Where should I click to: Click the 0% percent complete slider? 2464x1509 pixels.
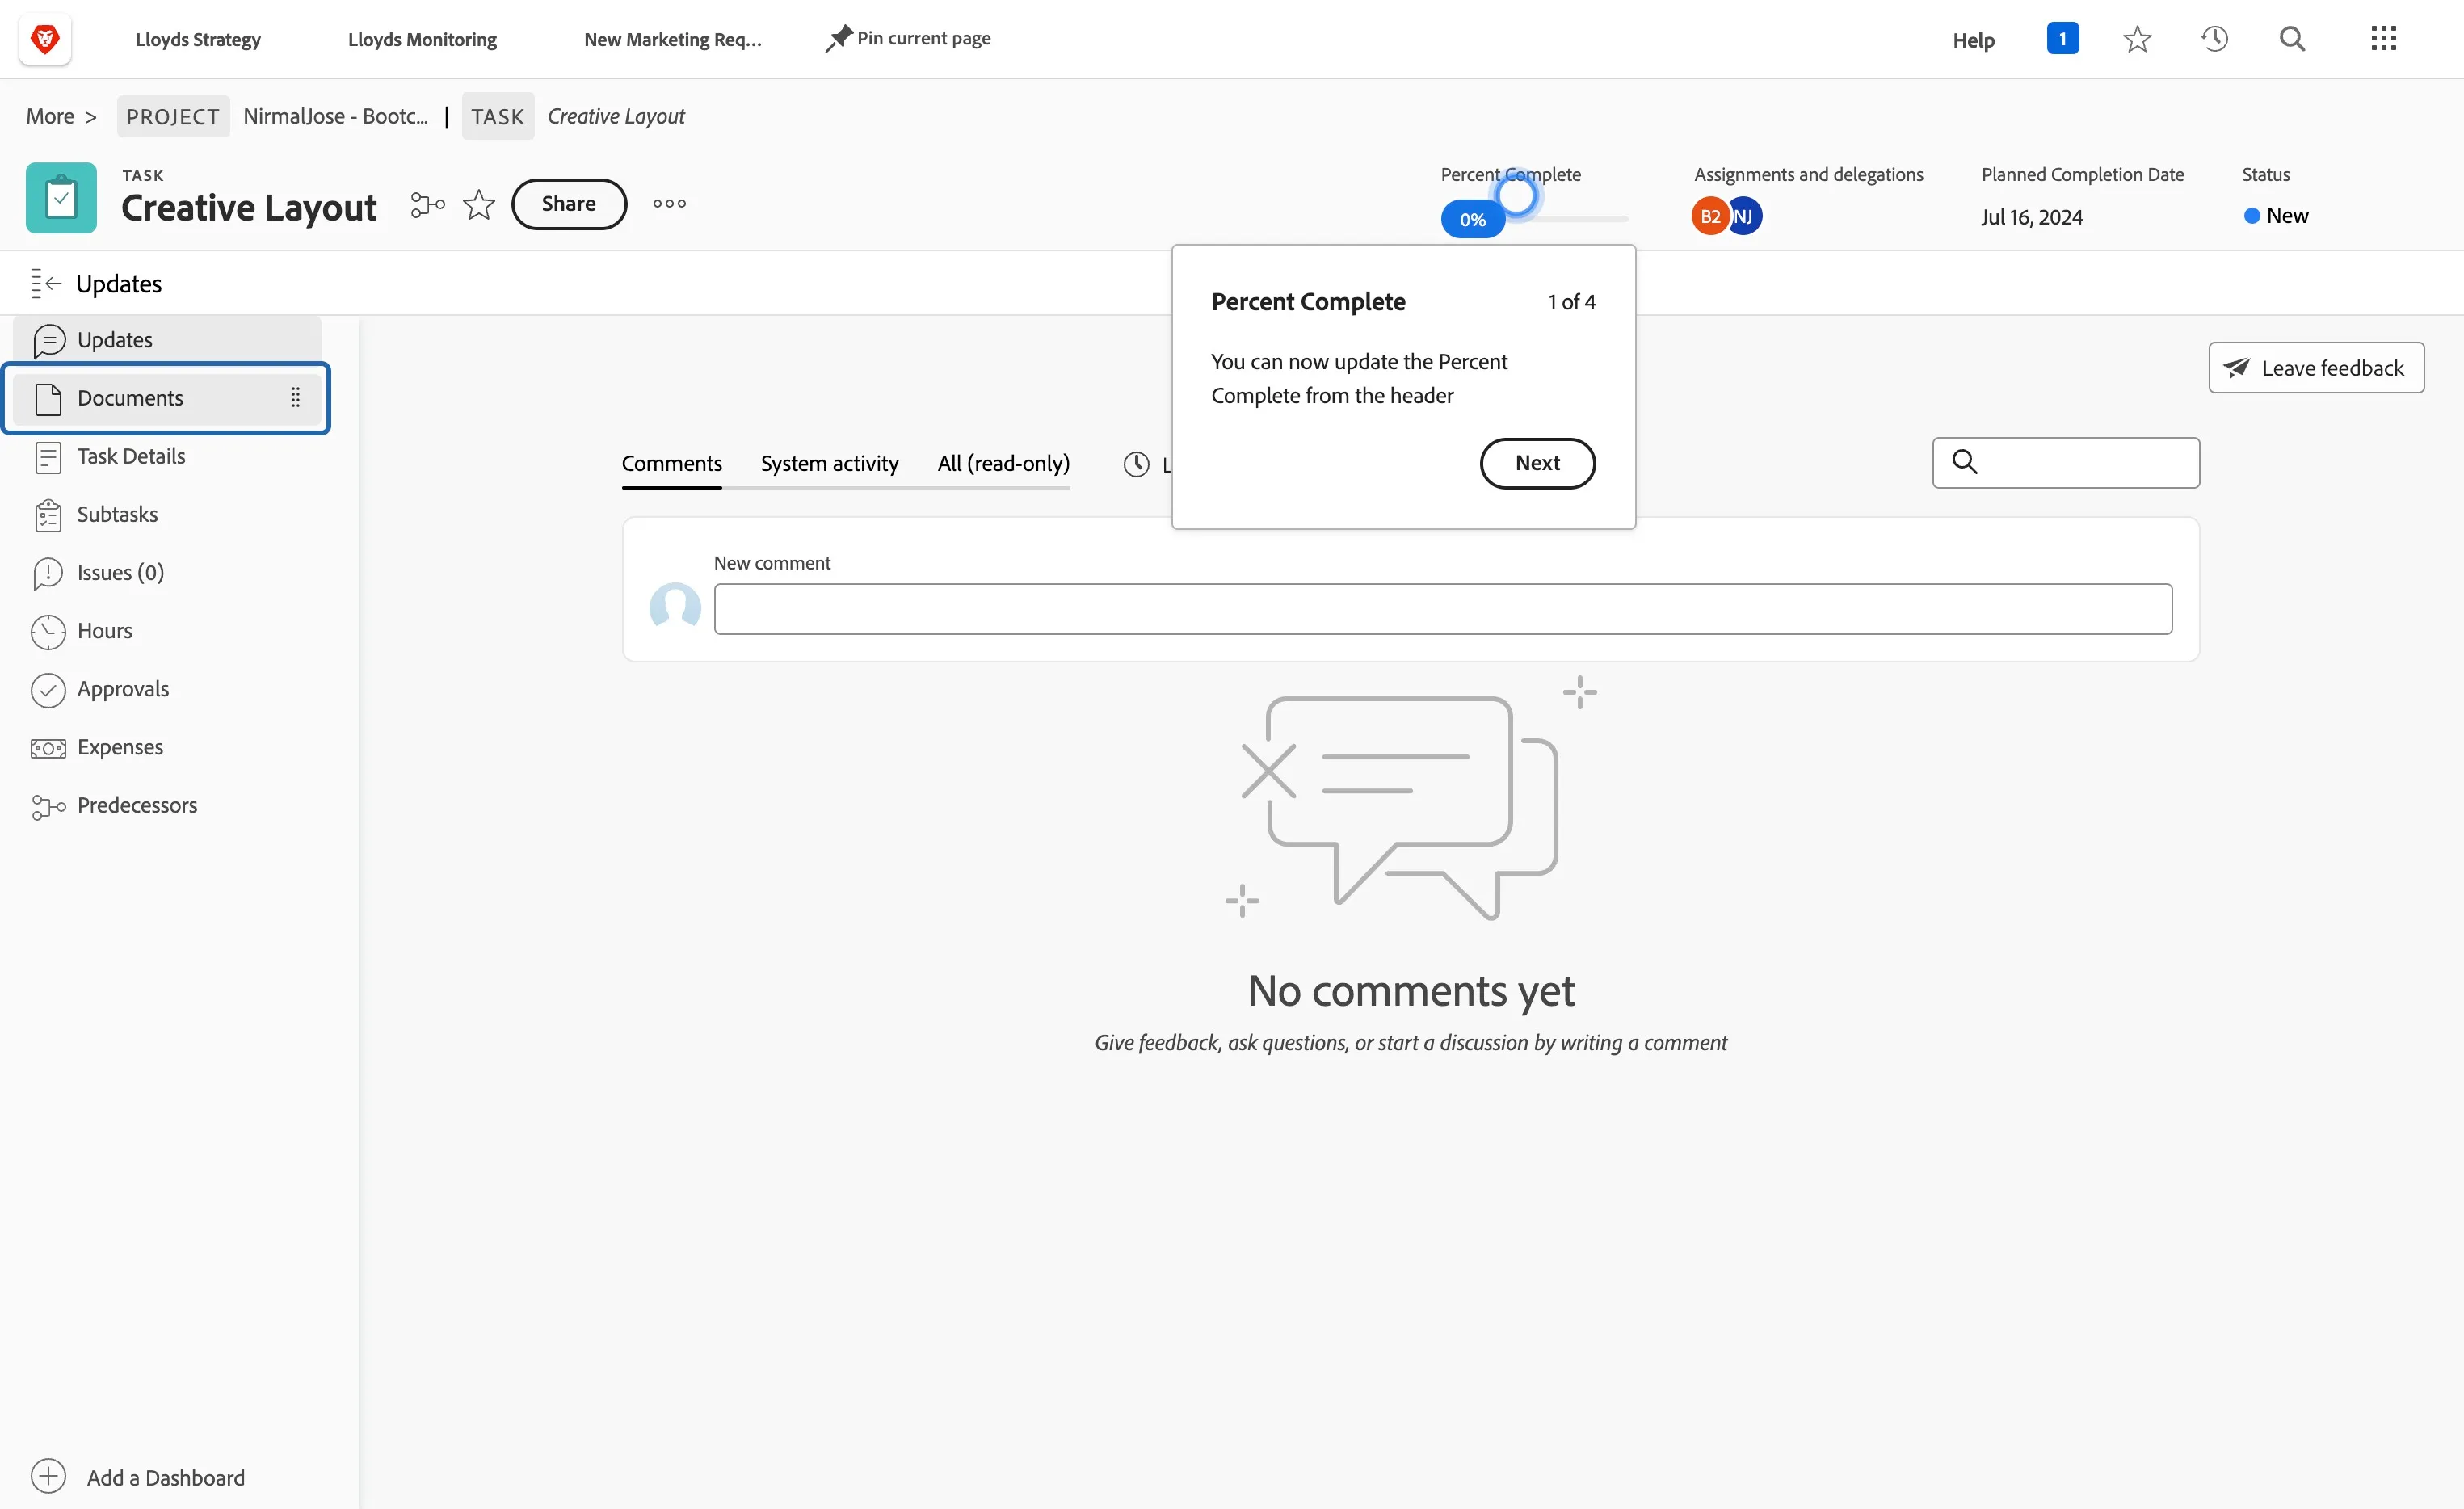[1472, 219]
